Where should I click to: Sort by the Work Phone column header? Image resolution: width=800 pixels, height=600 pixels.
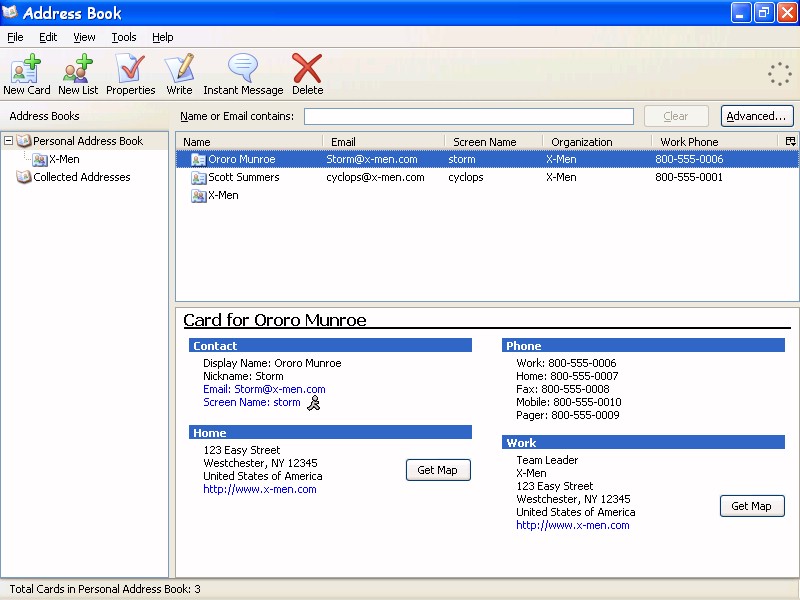[x=716, y=142]
